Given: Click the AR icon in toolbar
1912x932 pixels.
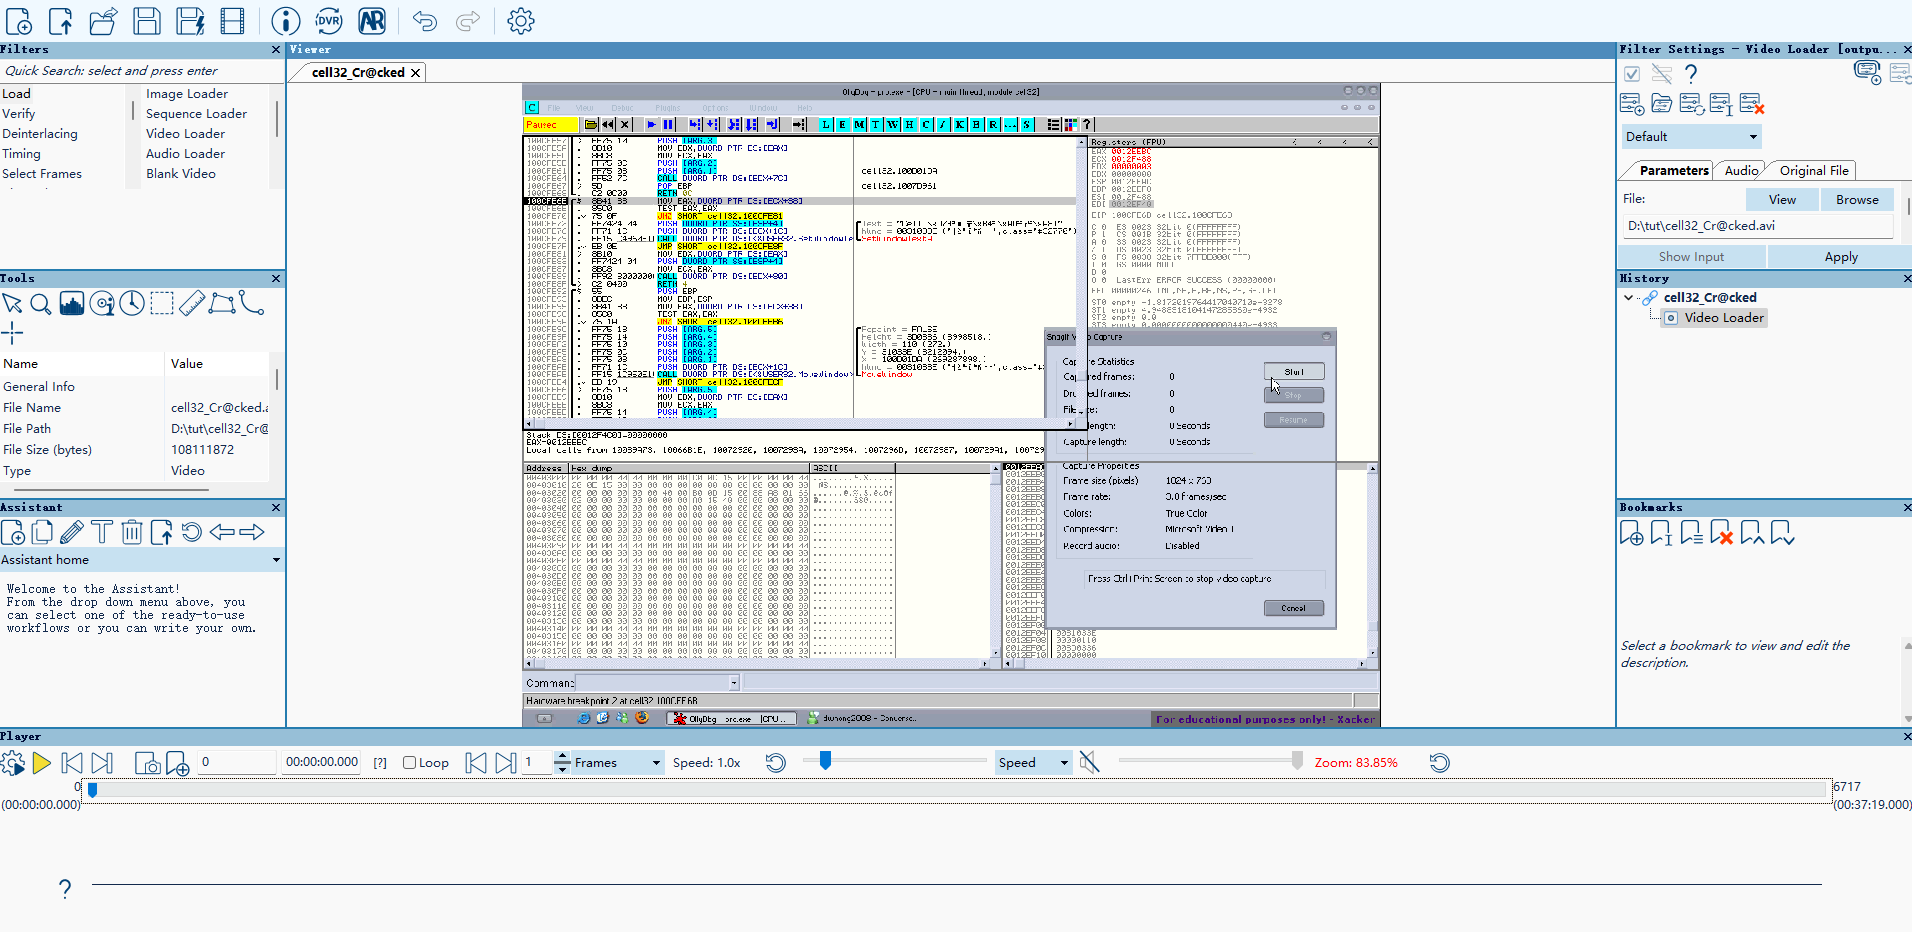Looking at the screenshot, I should click(x=372, y=21).
